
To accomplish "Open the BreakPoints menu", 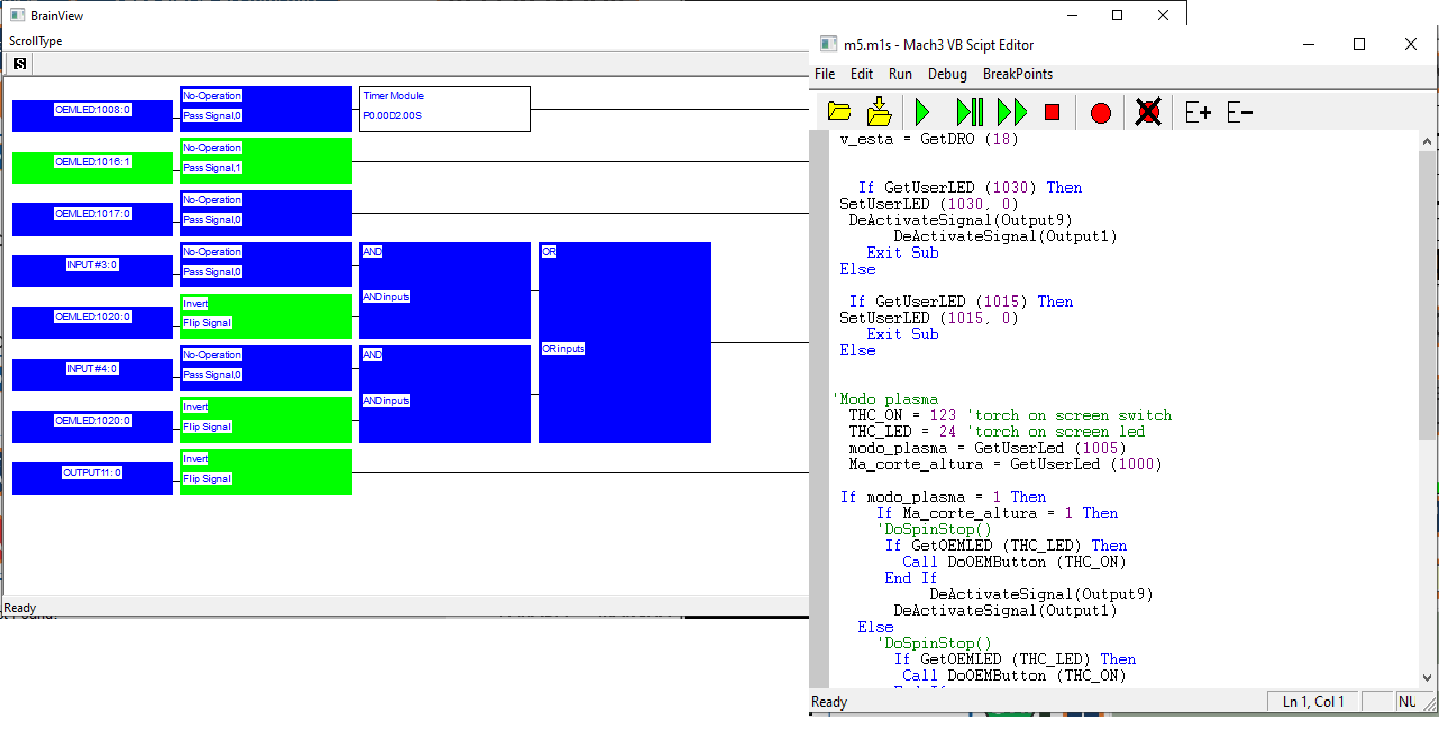I will click(x=1017, y=74).
